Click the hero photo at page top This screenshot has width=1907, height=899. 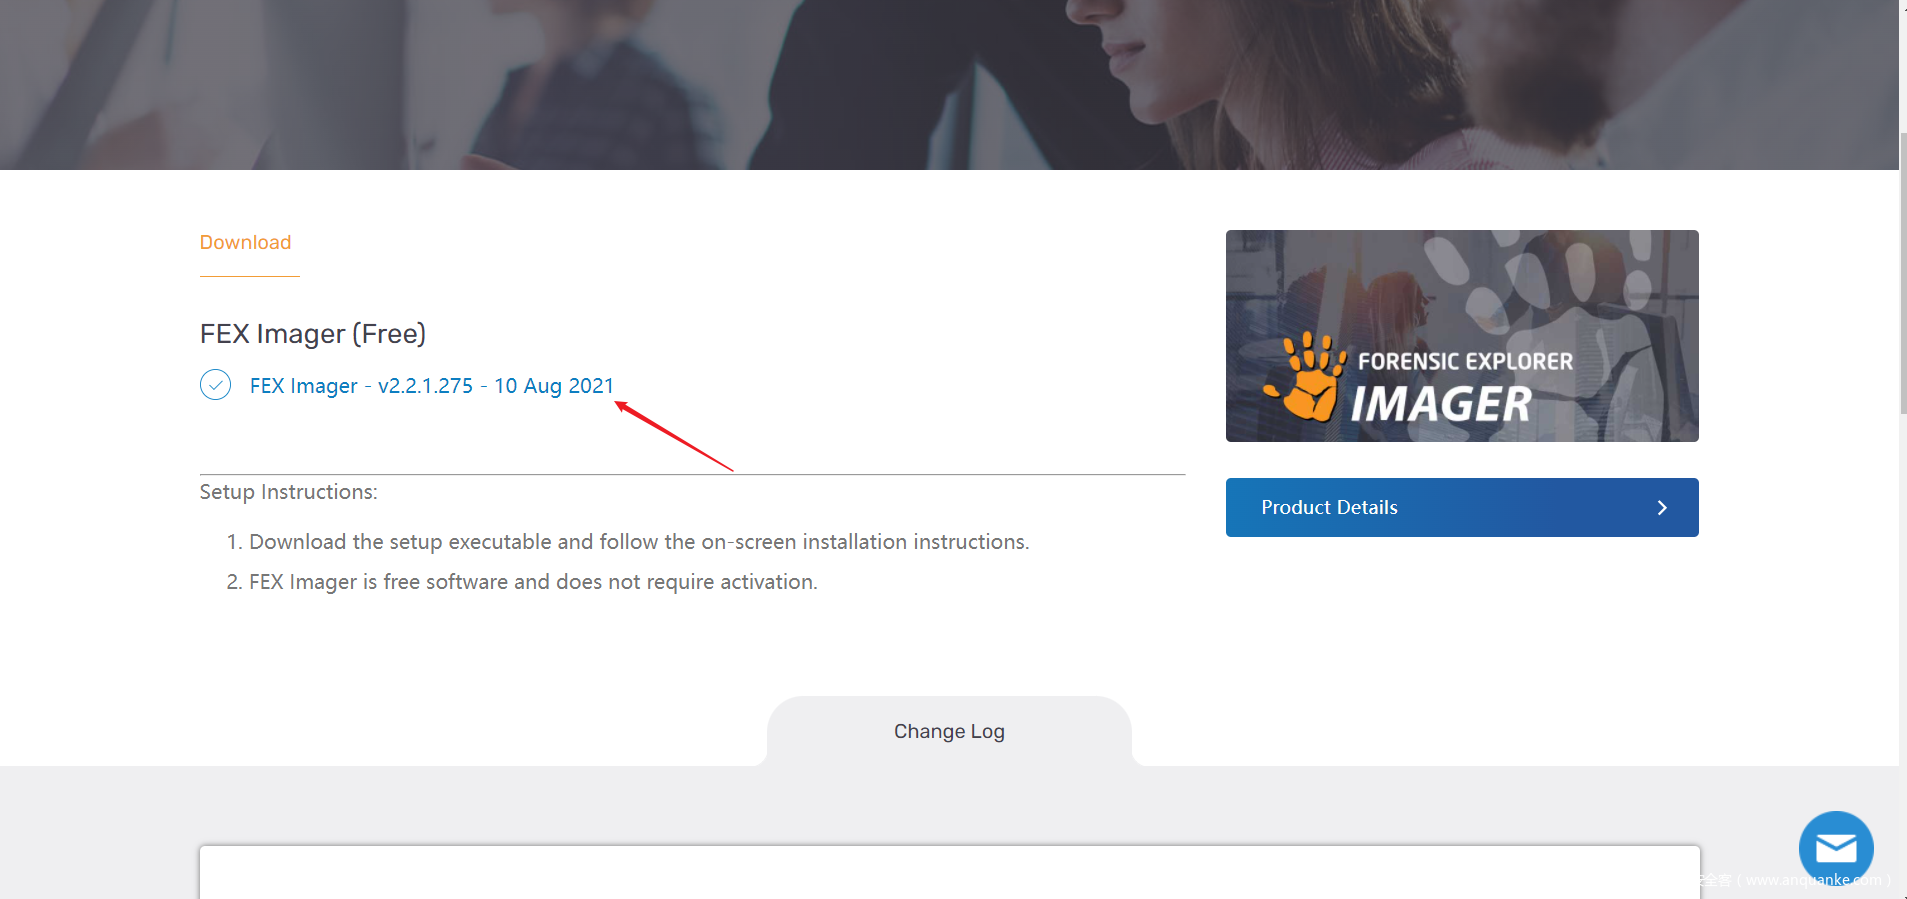(x=949, y=85)
